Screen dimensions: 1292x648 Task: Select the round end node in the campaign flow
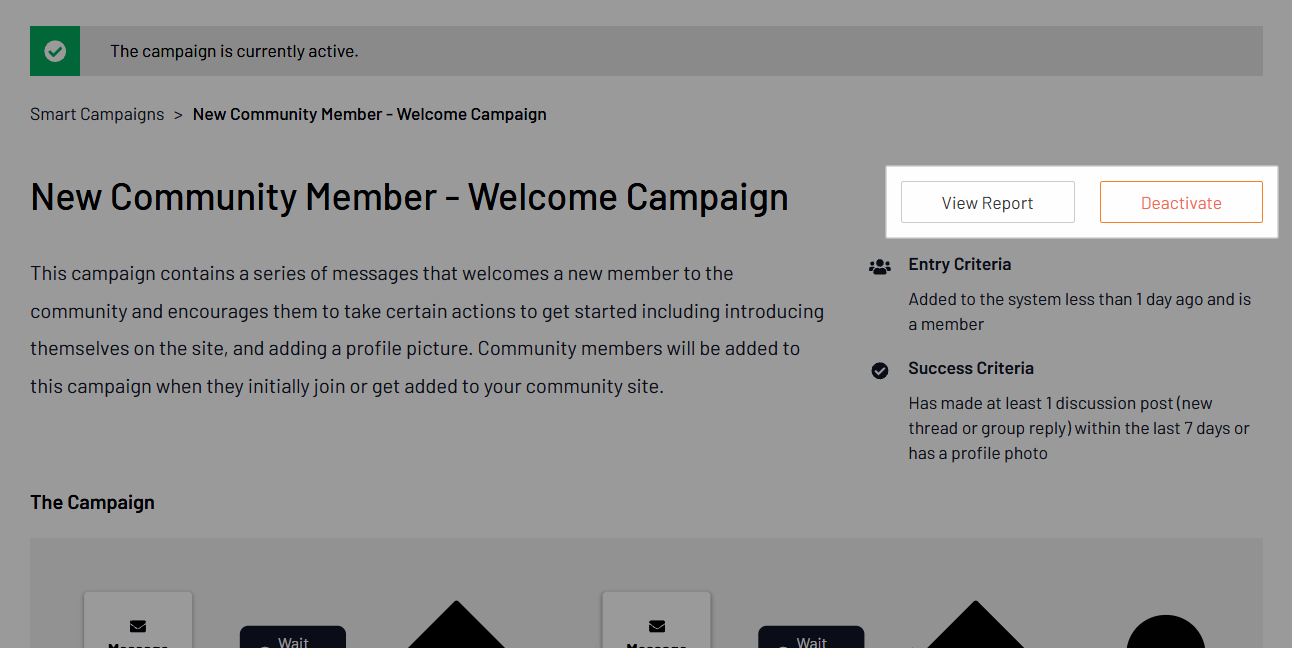[x=1165, y=640]
